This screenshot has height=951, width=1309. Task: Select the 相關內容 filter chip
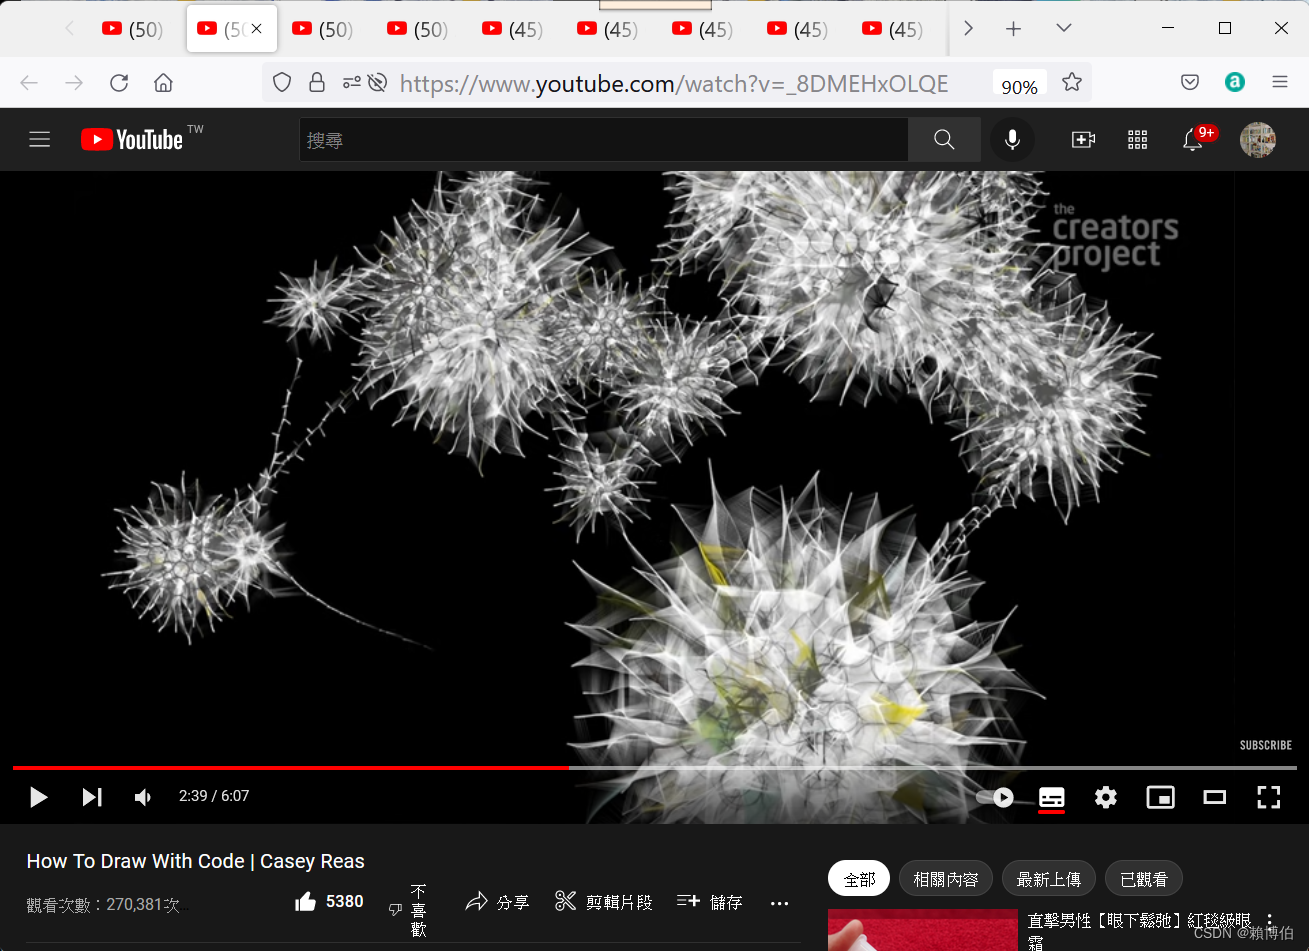946,879
